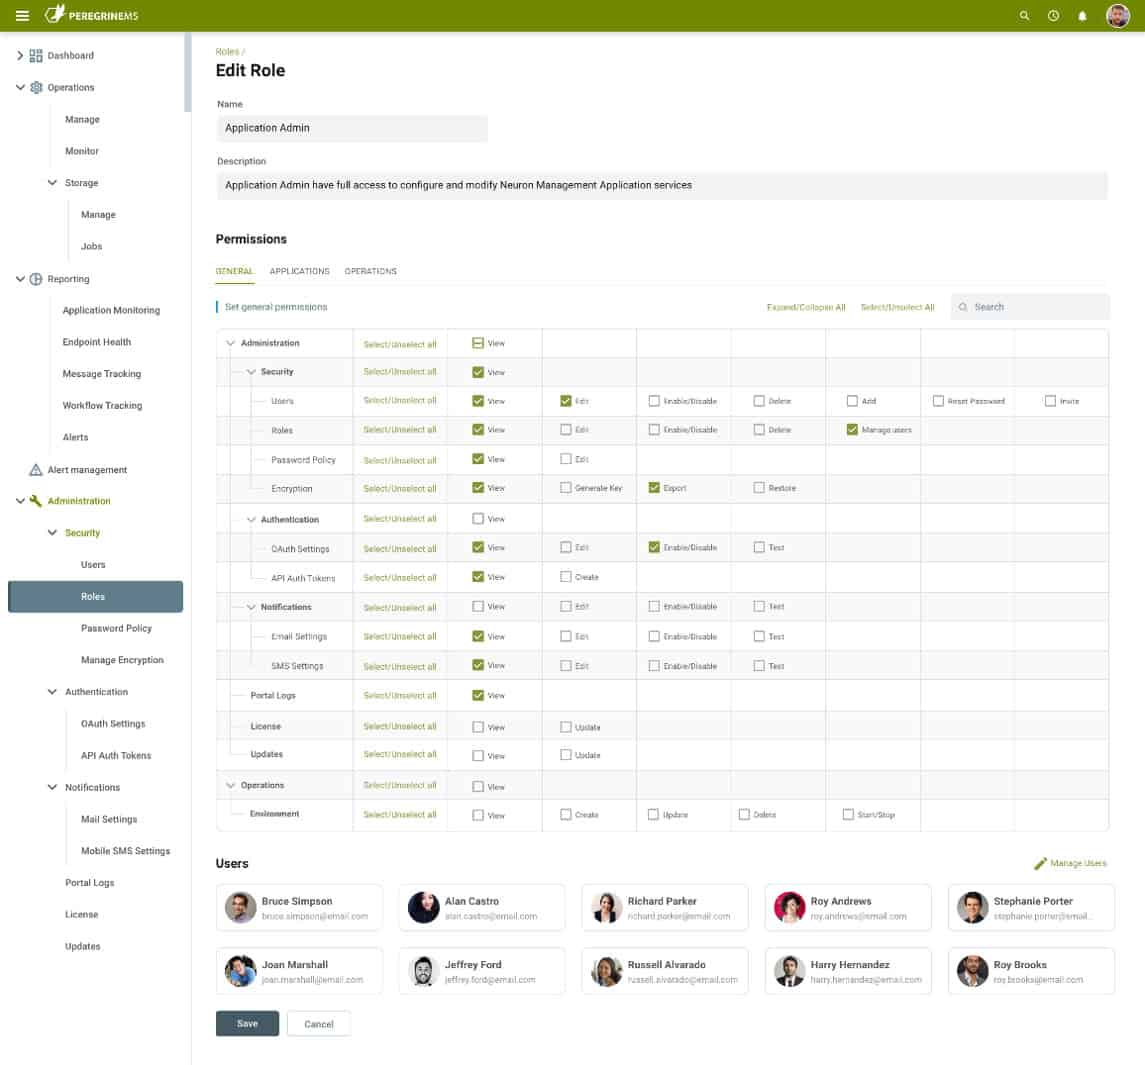The height and width of the screenshot is (1065, 1145).
Task: Collapse the sidebar Security chevron
Action: click(x=52, y=532)
